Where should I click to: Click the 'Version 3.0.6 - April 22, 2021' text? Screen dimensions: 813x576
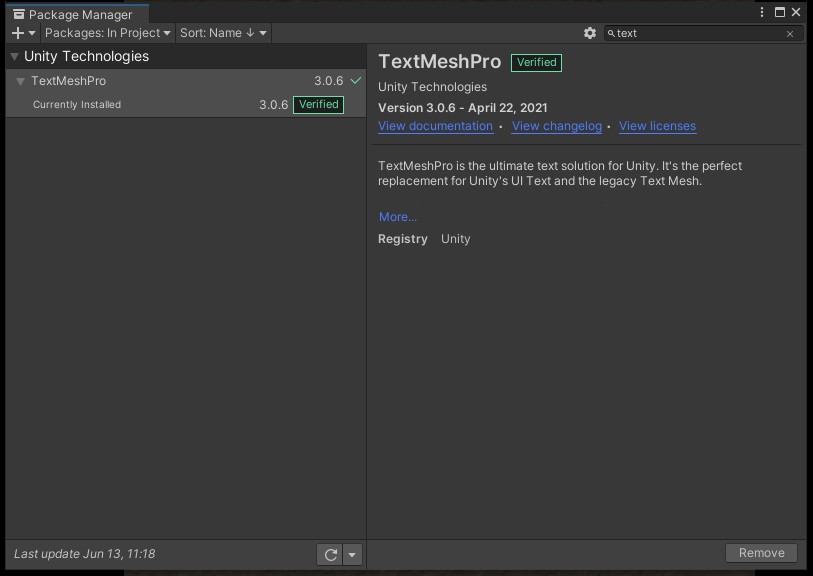click(462, 108)
